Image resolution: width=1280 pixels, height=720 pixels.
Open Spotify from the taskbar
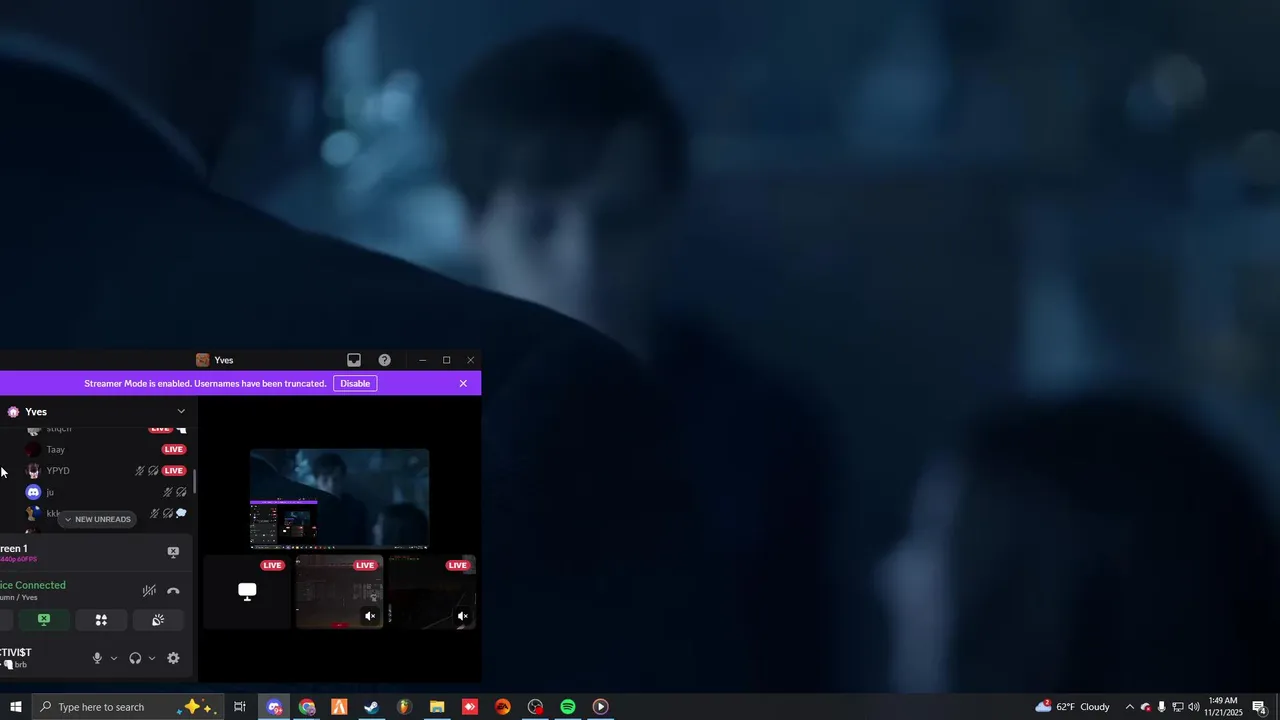click(x=568, y=707)
